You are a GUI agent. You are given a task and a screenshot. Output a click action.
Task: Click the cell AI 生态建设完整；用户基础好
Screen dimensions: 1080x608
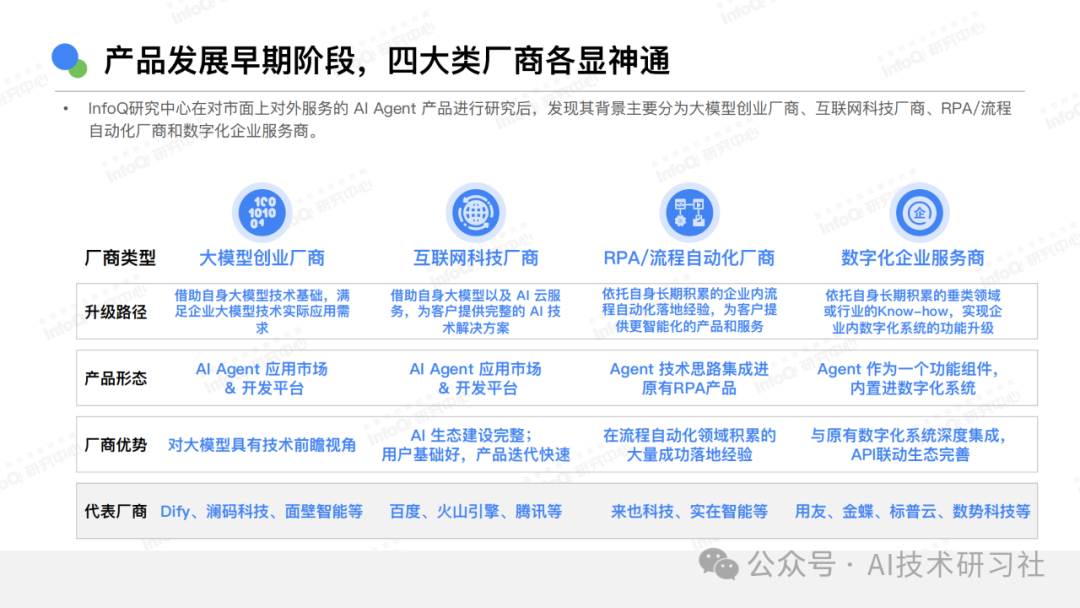pyautogui.click(x=475, y=445)
